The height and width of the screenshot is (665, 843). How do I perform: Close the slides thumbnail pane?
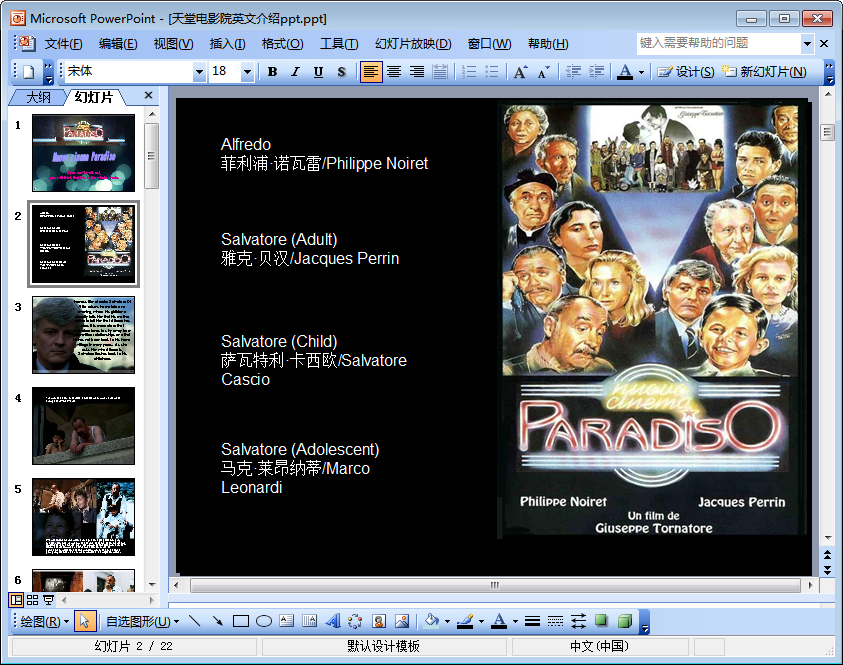149,96
